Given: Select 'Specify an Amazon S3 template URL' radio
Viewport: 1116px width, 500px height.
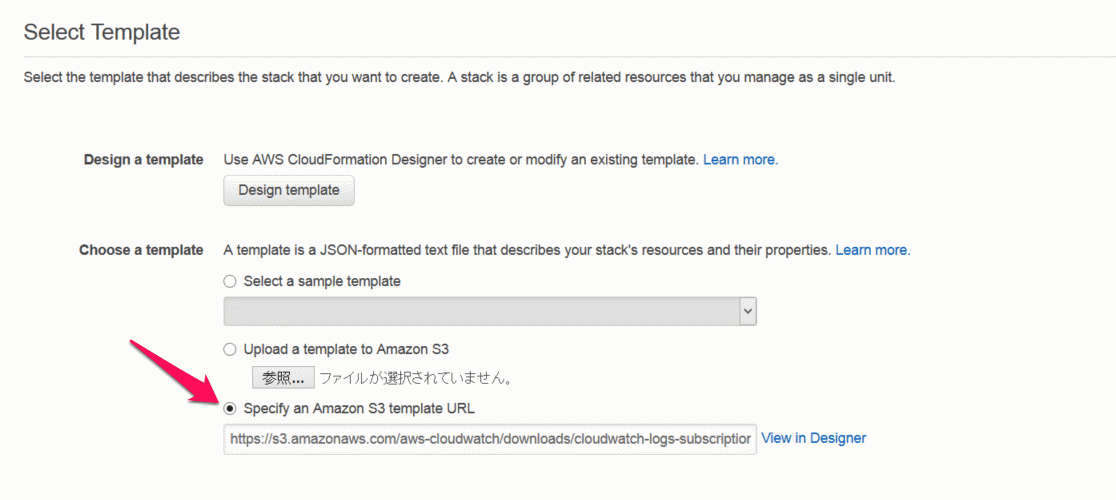Looking at the screenshot, I should (230, 409).
